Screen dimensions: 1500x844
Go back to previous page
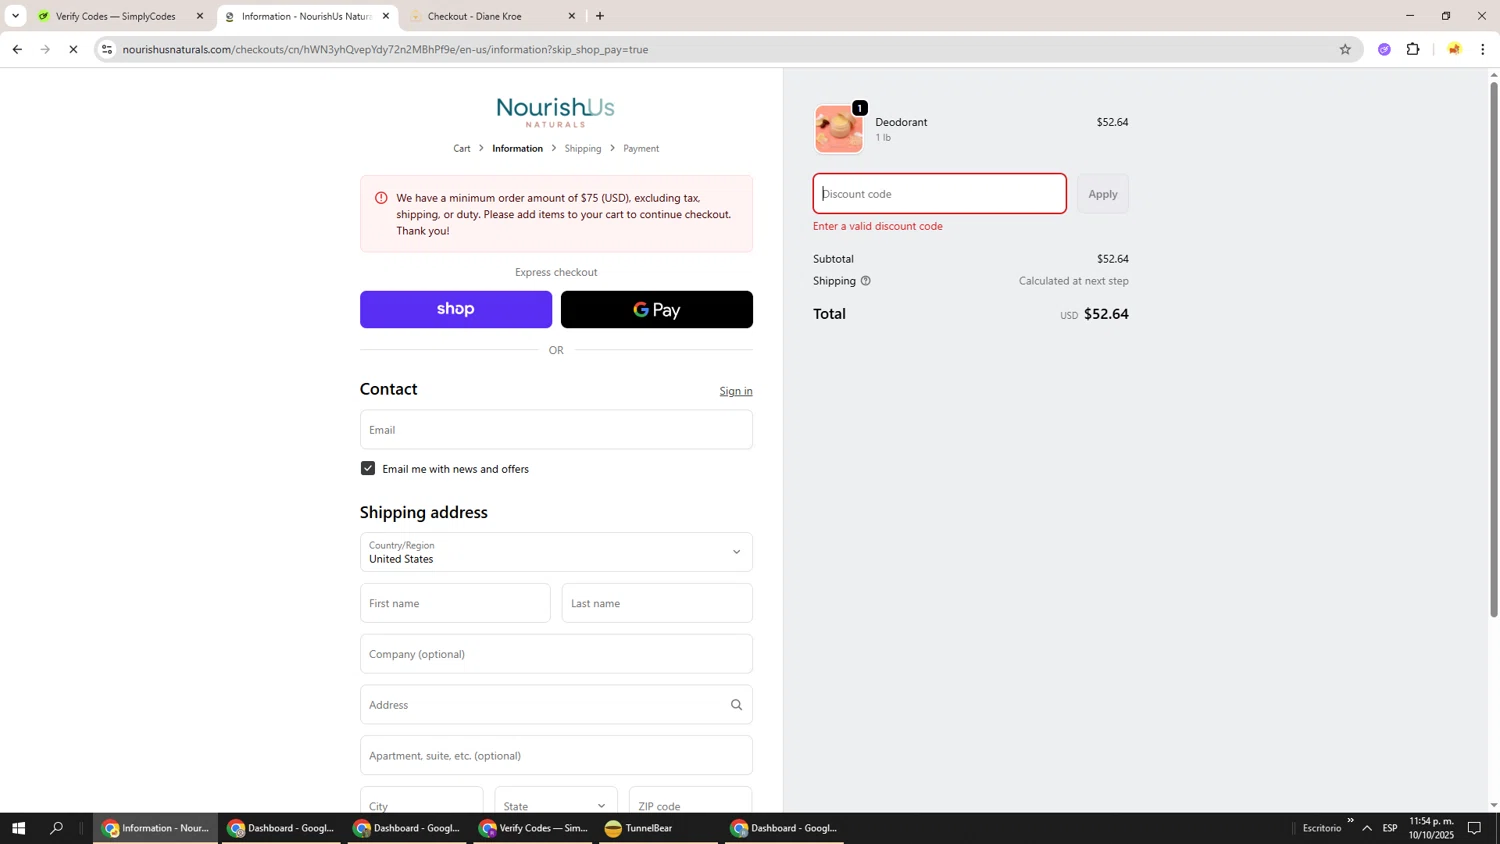pyautogui.click(x=17, y=49)
